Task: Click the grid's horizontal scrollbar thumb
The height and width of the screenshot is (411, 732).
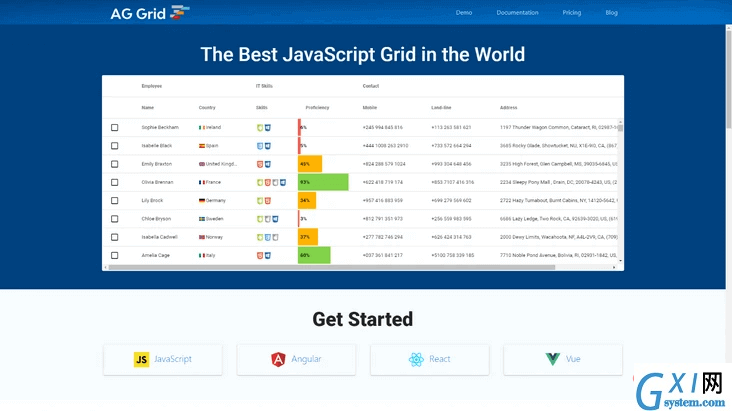Action: point(331,268)
